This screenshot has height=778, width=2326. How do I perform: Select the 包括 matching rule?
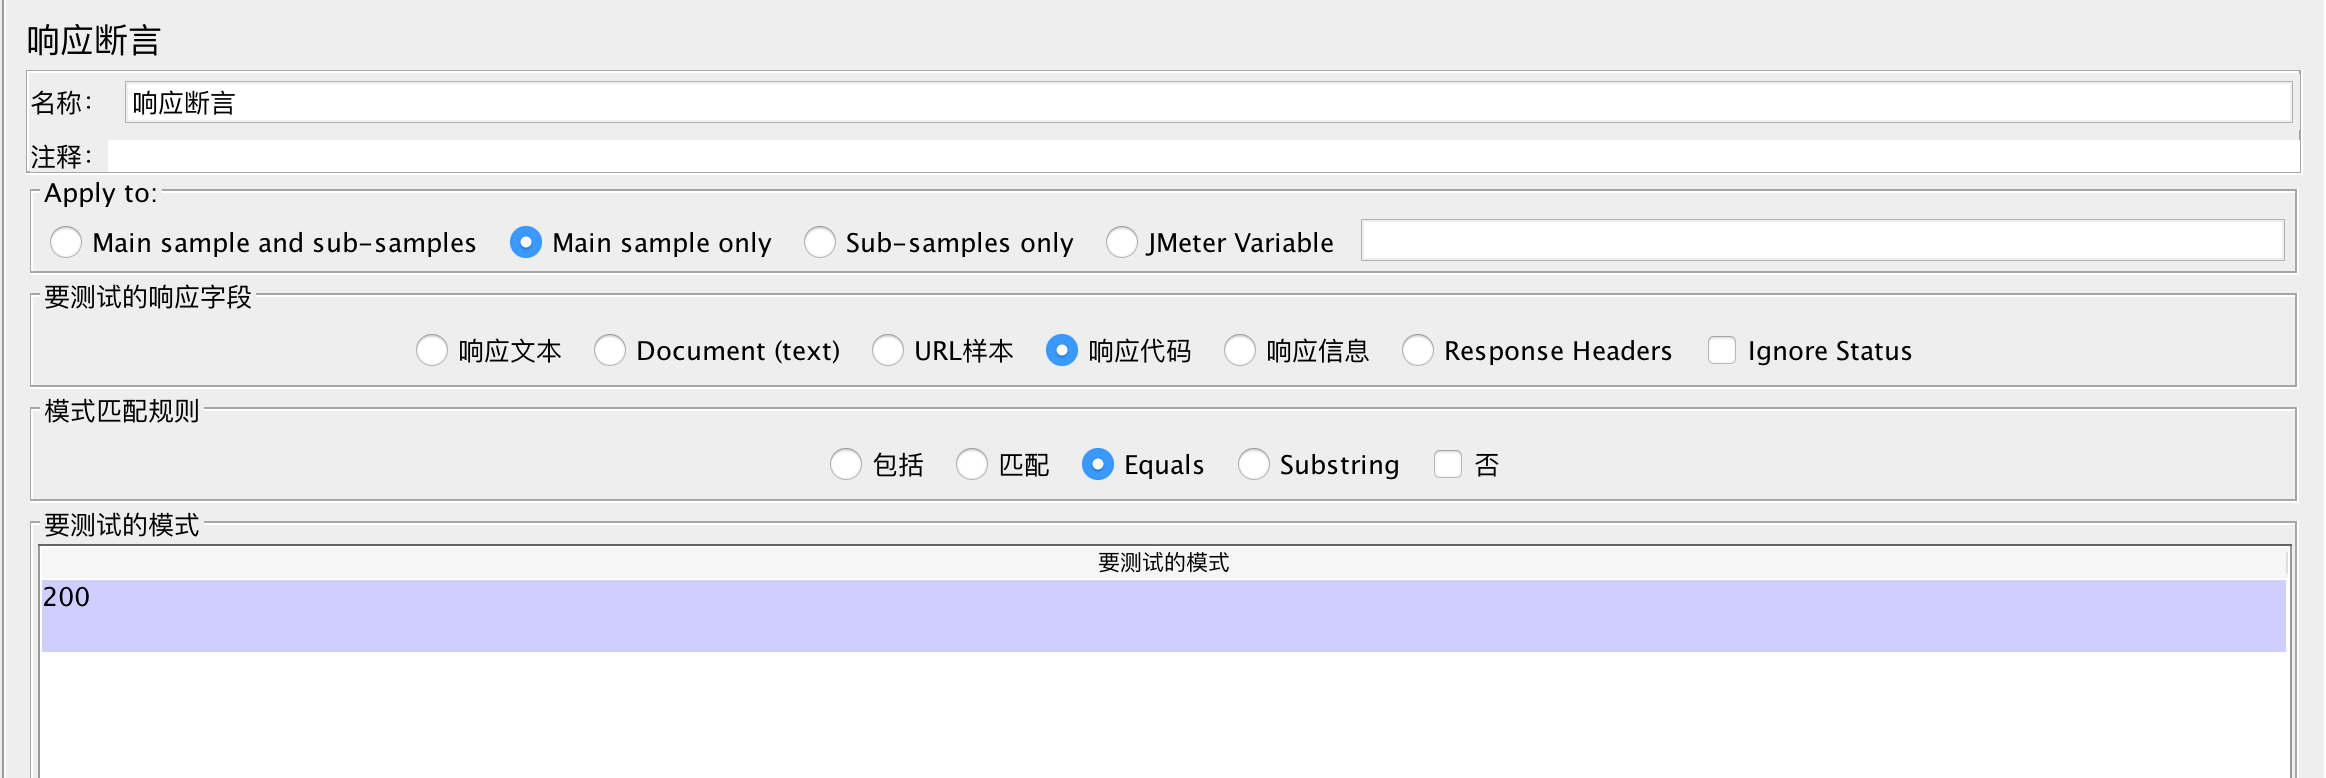[x=846, y=464]
